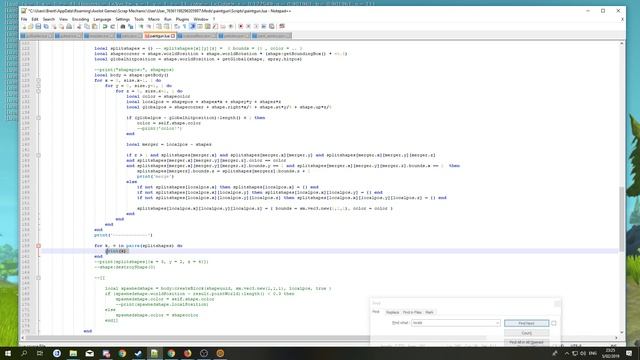The image size is (640, 360).
Task: Create a new document from the toolbar
Action: click(x=24, y=27)
